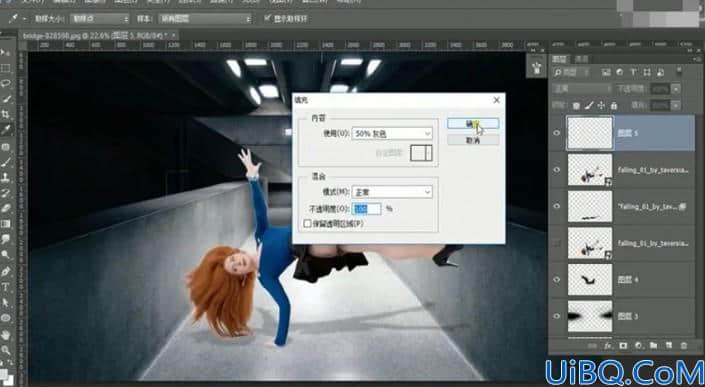705x387 pixels.
Task: Select the Move tool
Action: [5, 53]
